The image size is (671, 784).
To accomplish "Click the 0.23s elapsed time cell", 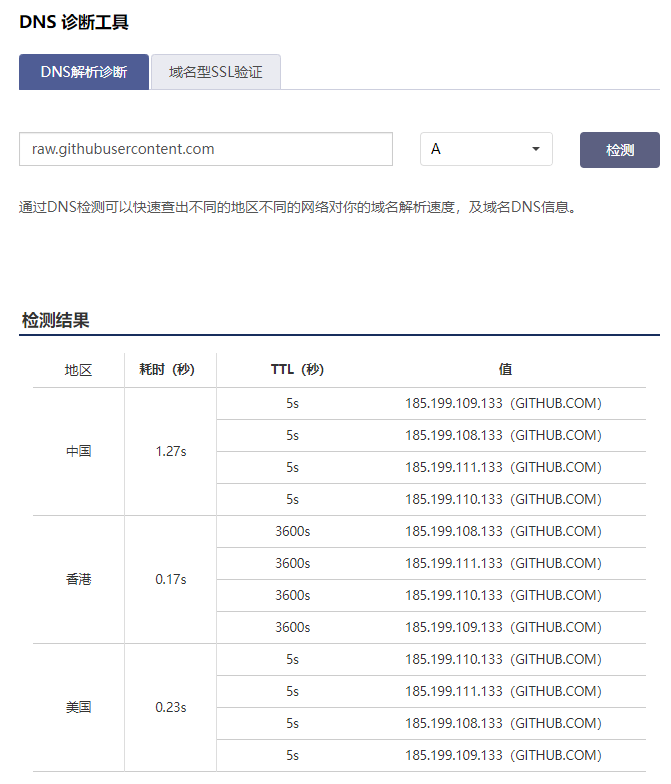I will (x=170, y=707).
